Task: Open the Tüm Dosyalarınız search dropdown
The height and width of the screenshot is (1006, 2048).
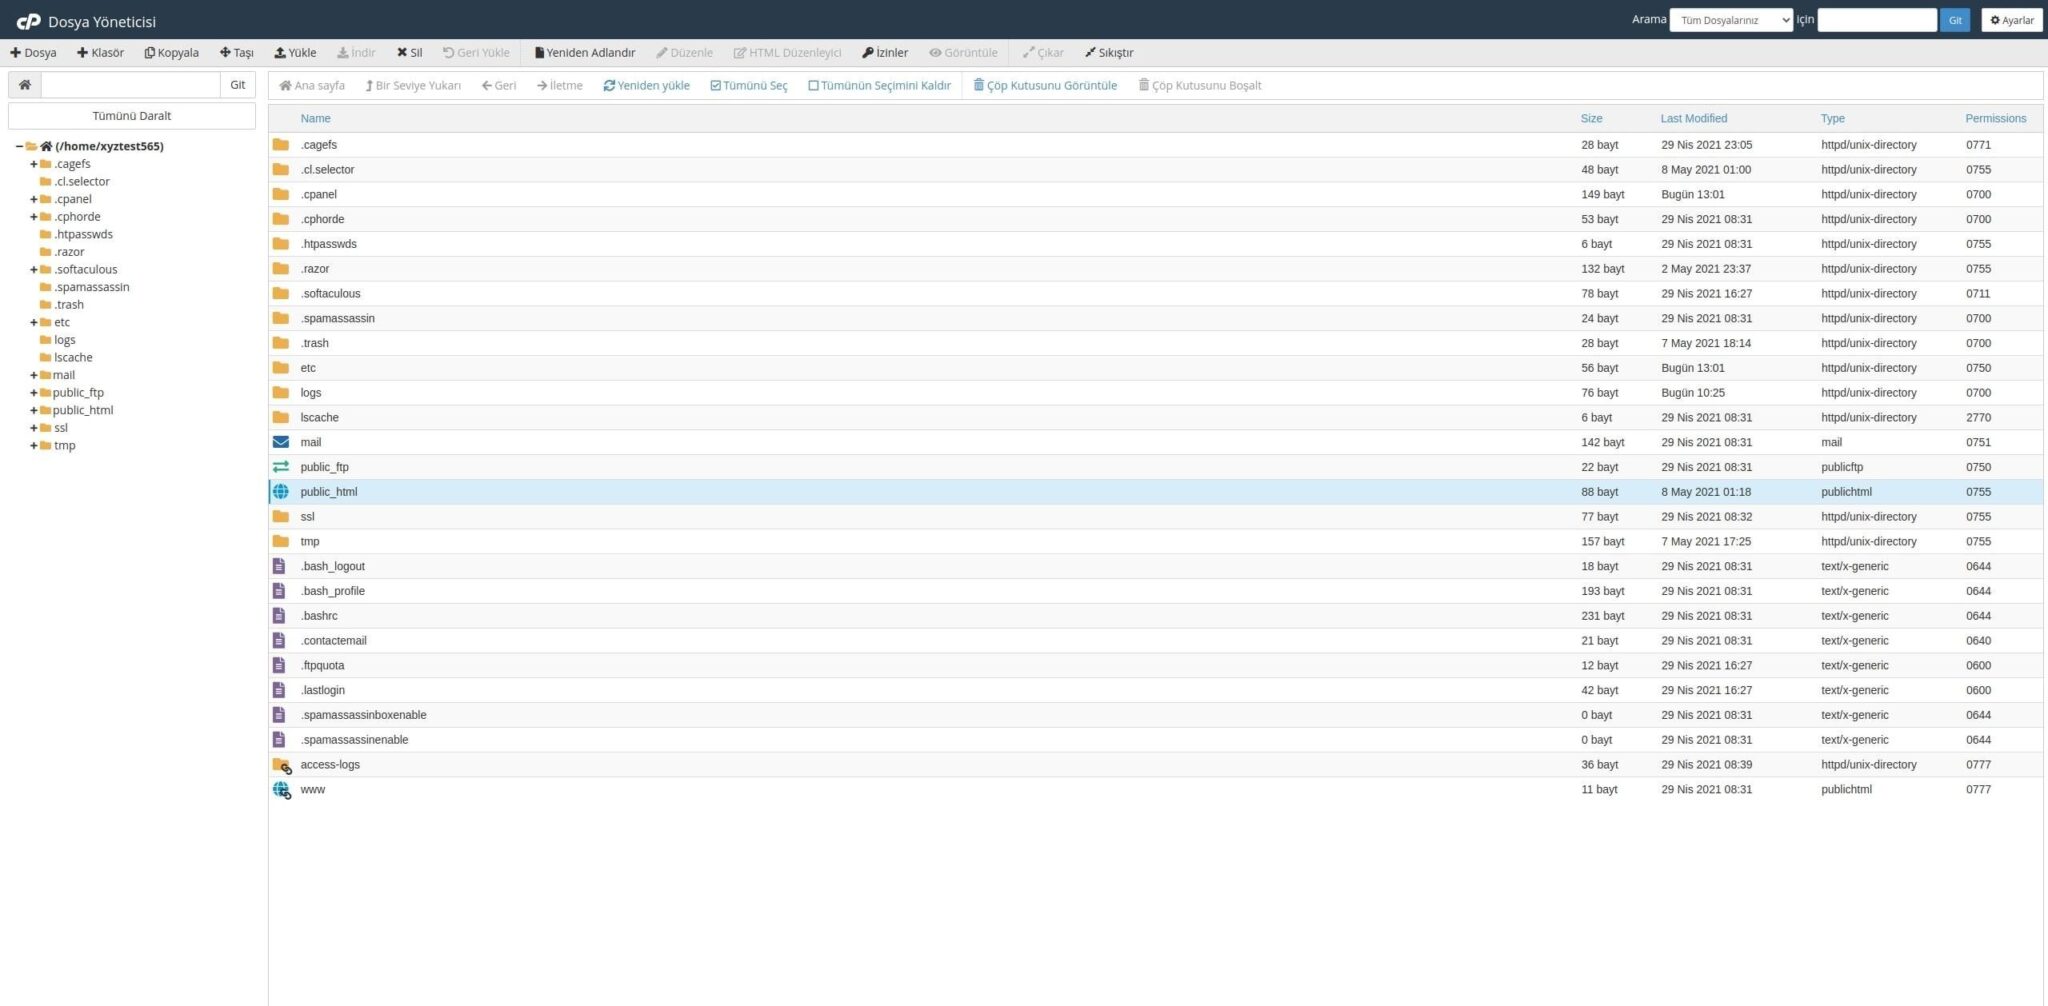Action: (x=1731, y=20)
